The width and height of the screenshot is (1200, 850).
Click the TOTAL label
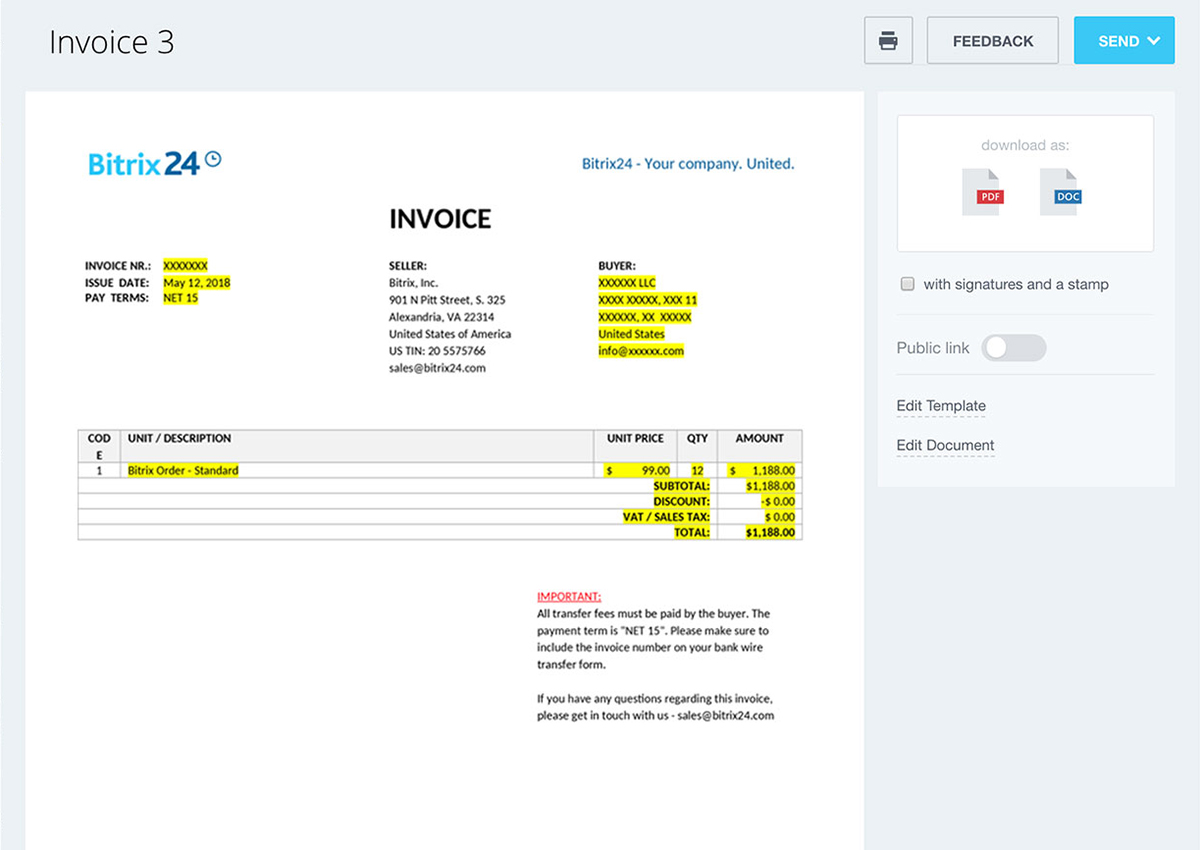pyautogui.click(x=692, y=533)
